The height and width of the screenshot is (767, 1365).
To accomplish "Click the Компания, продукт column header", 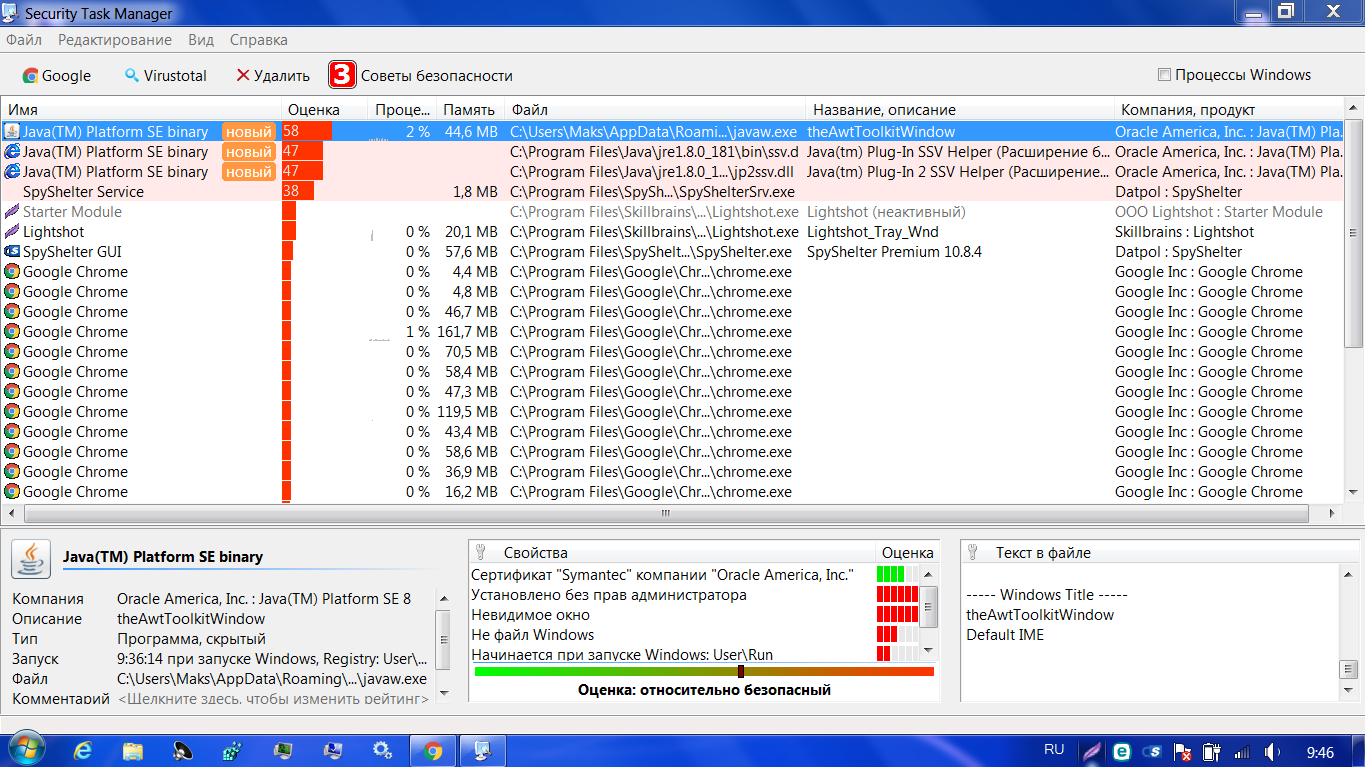I will click(1228, 110).
